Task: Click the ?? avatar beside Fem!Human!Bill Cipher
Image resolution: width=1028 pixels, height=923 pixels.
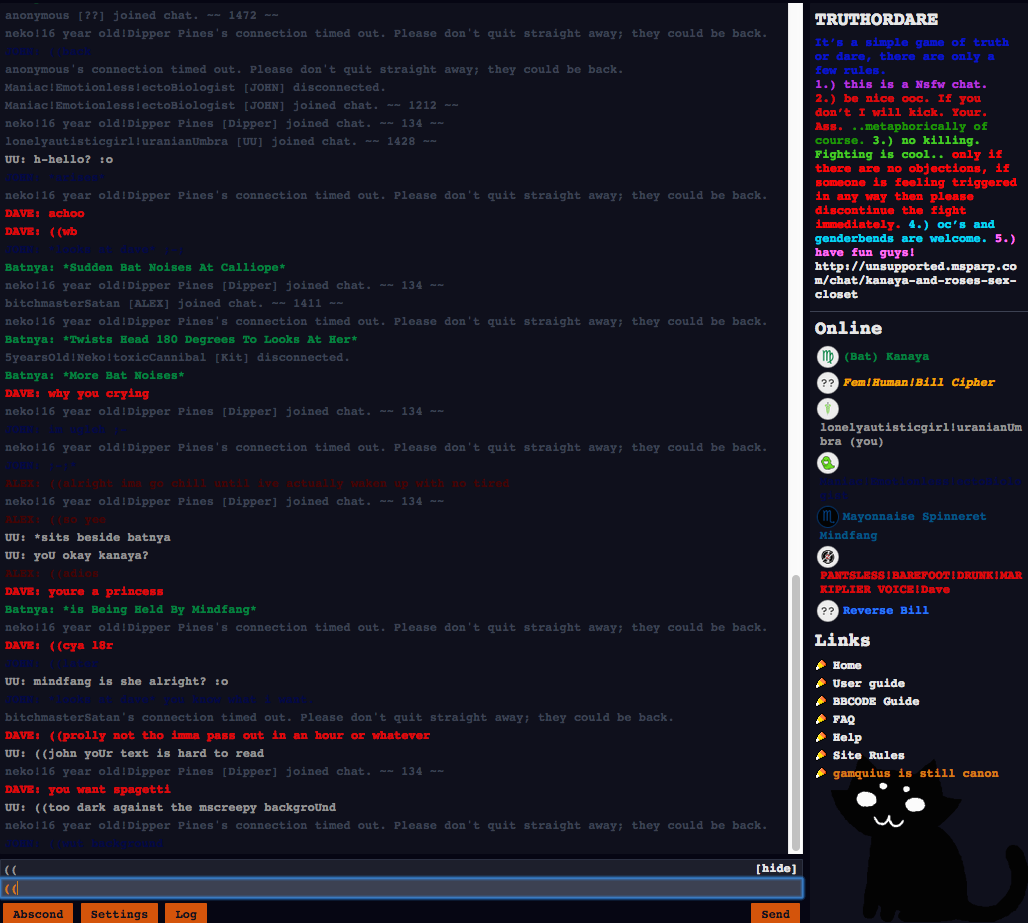Action: click(x=827, y=383)
